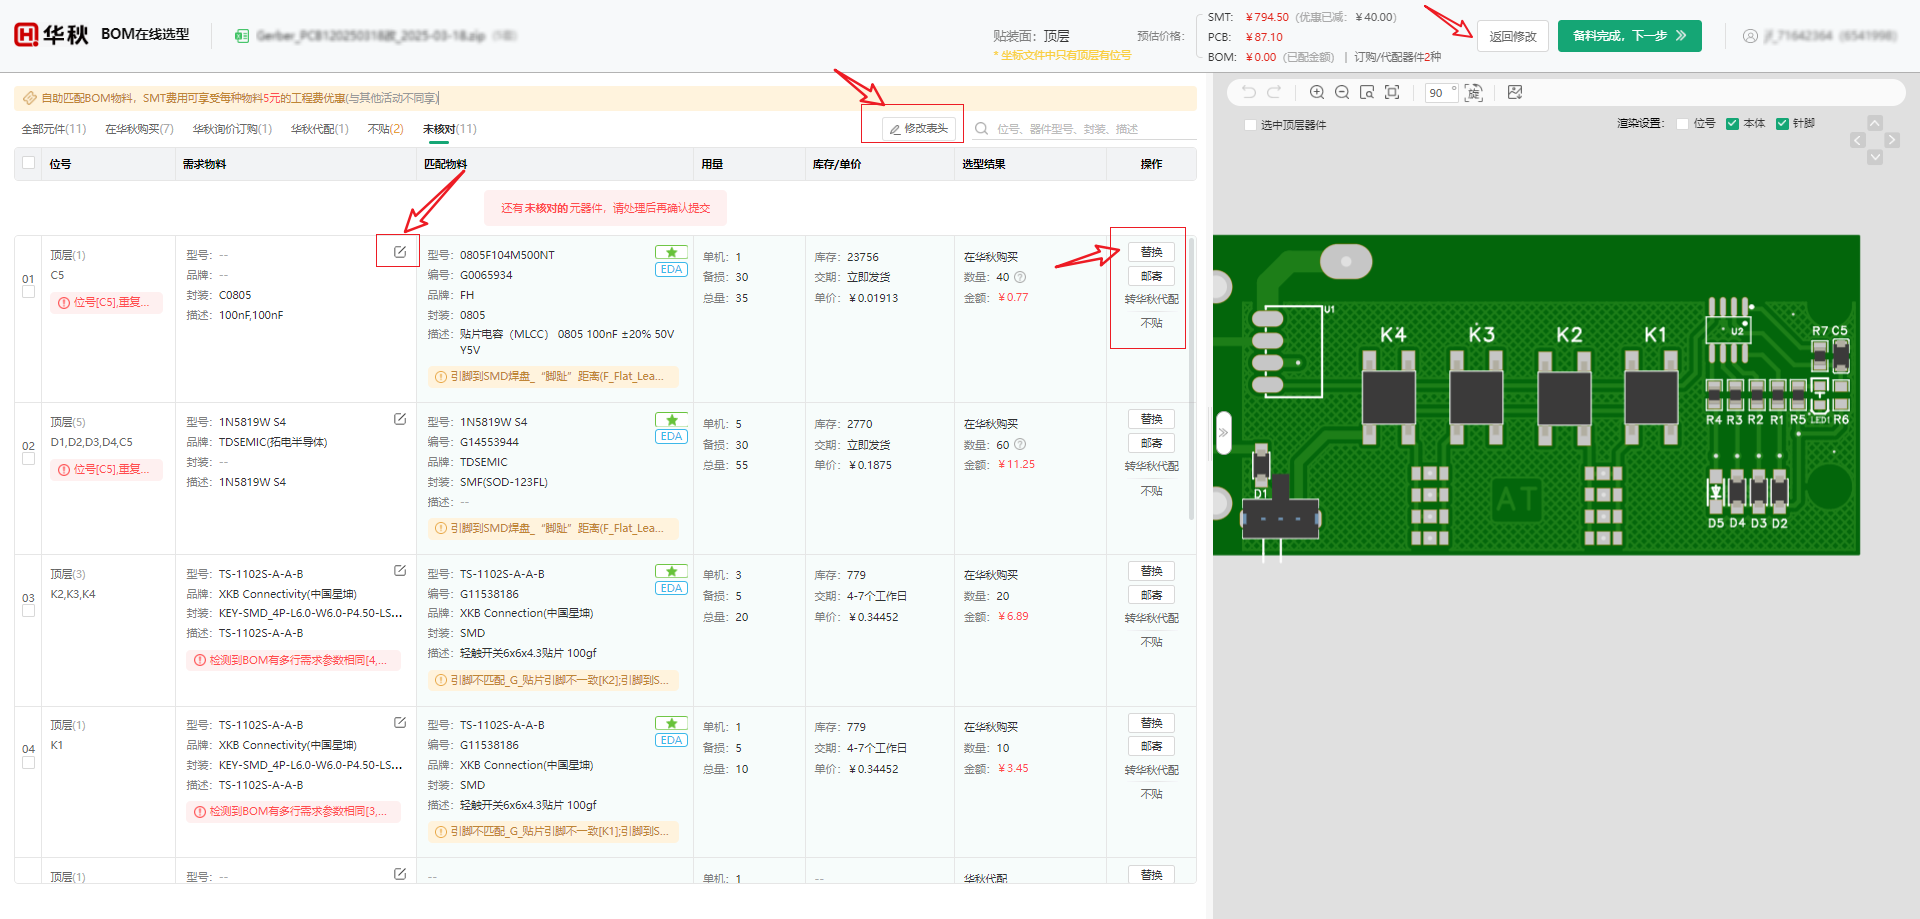Click the 返回修改 button
1920x919 pixels.
coord(1512,36)
